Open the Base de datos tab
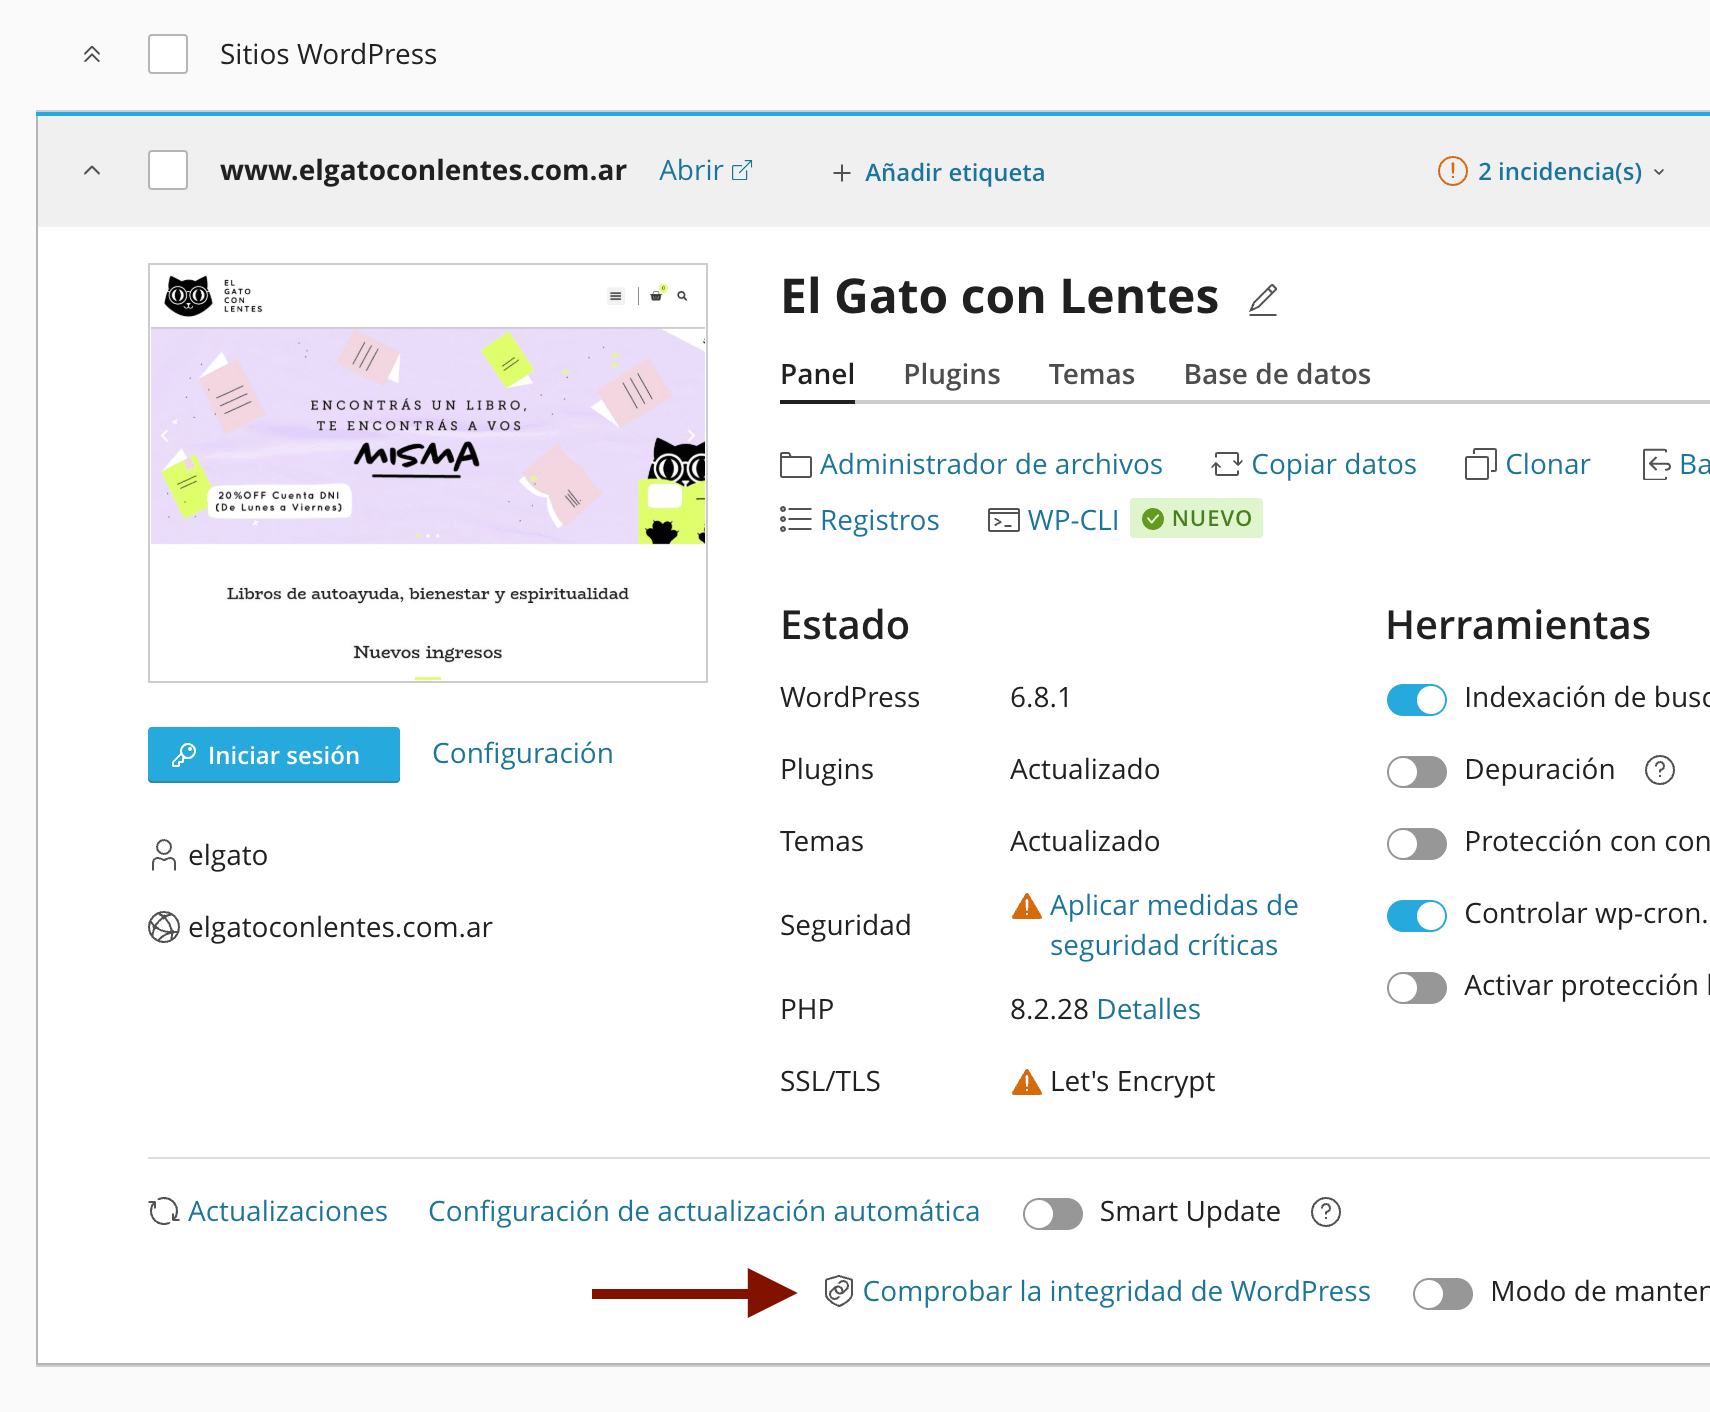1710x1412 pixels. point(1277,374)
